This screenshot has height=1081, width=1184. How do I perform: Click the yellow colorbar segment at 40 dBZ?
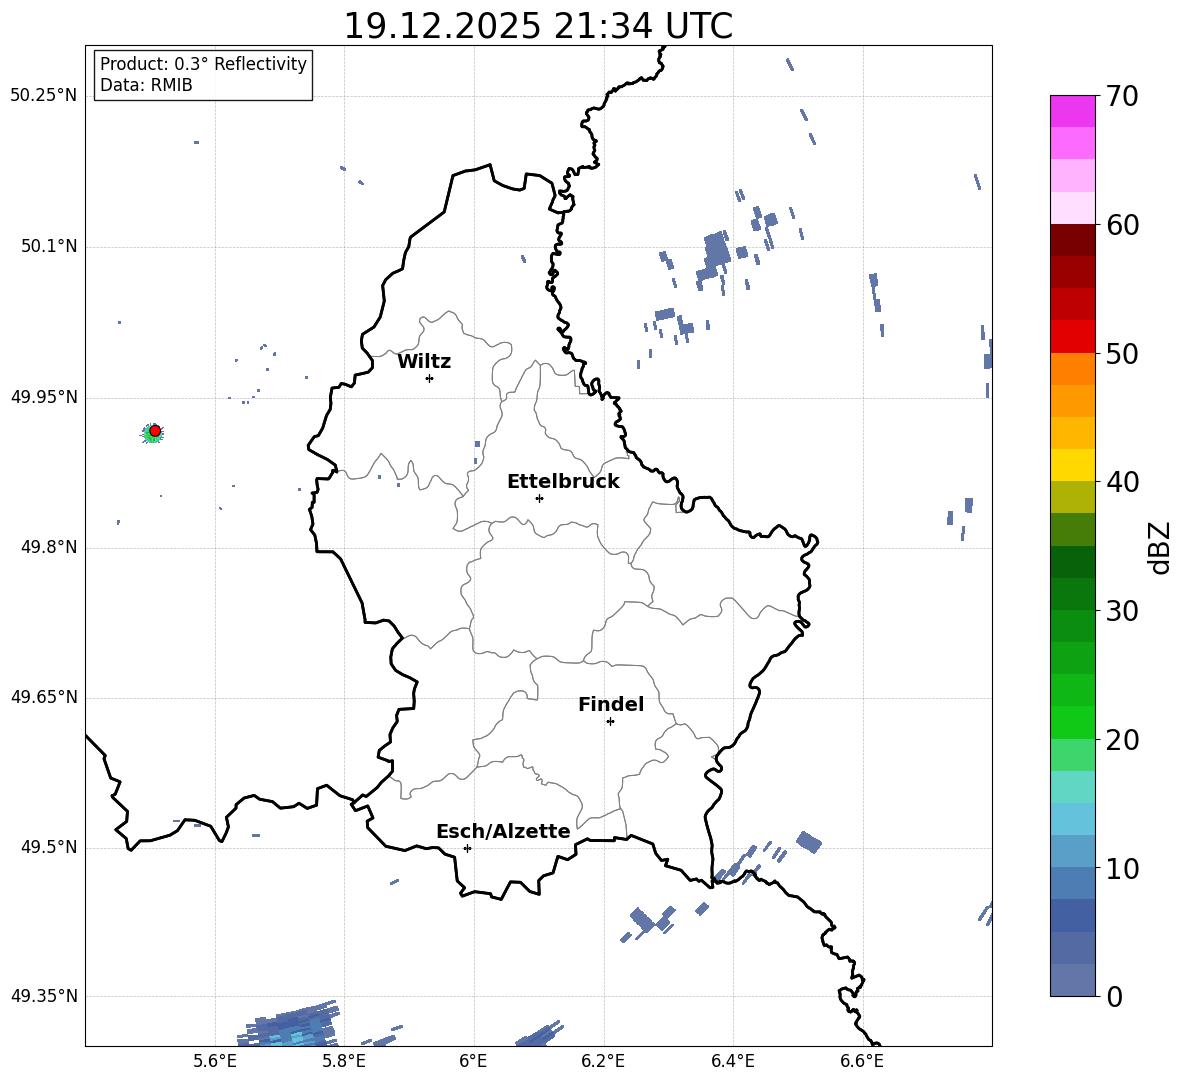click(x=1072, y=466)
